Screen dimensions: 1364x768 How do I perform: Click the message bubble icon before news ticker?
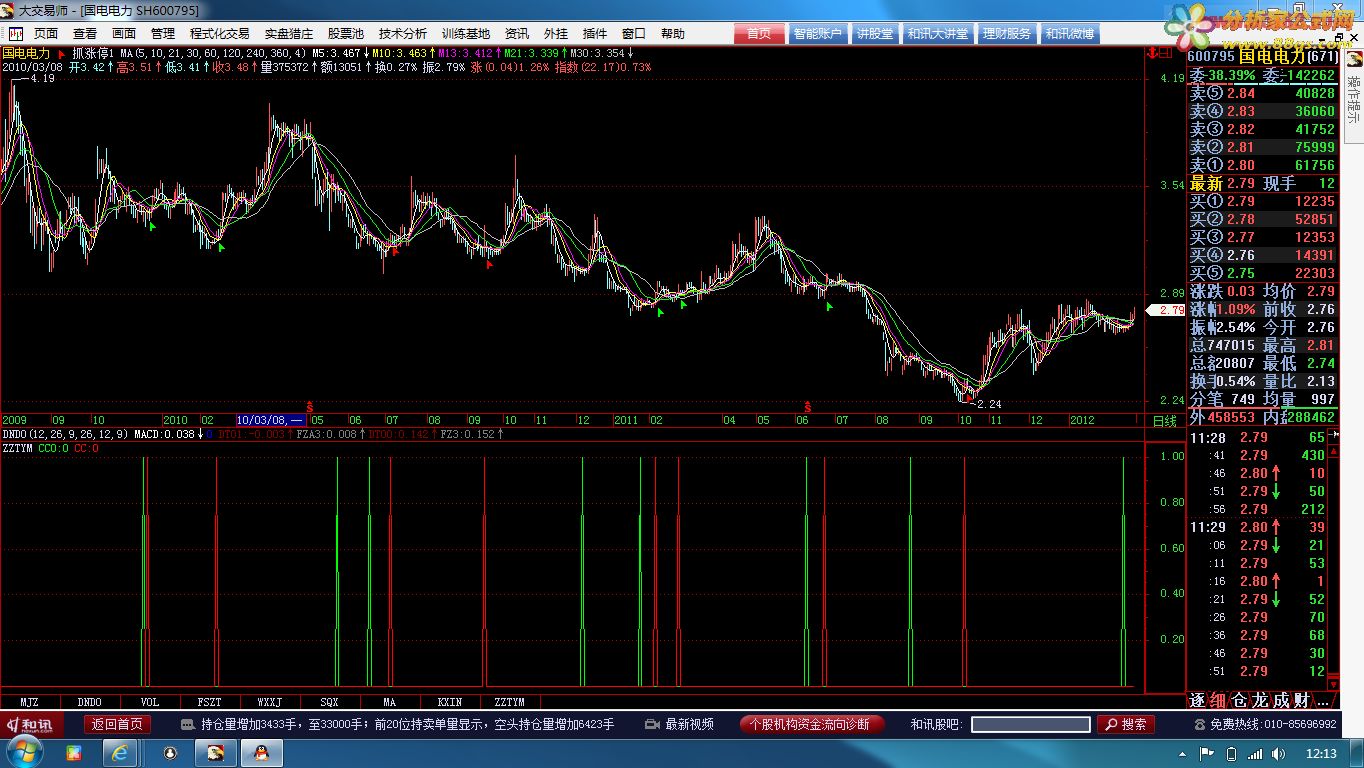pyautogui.click(x=187, y=724)
